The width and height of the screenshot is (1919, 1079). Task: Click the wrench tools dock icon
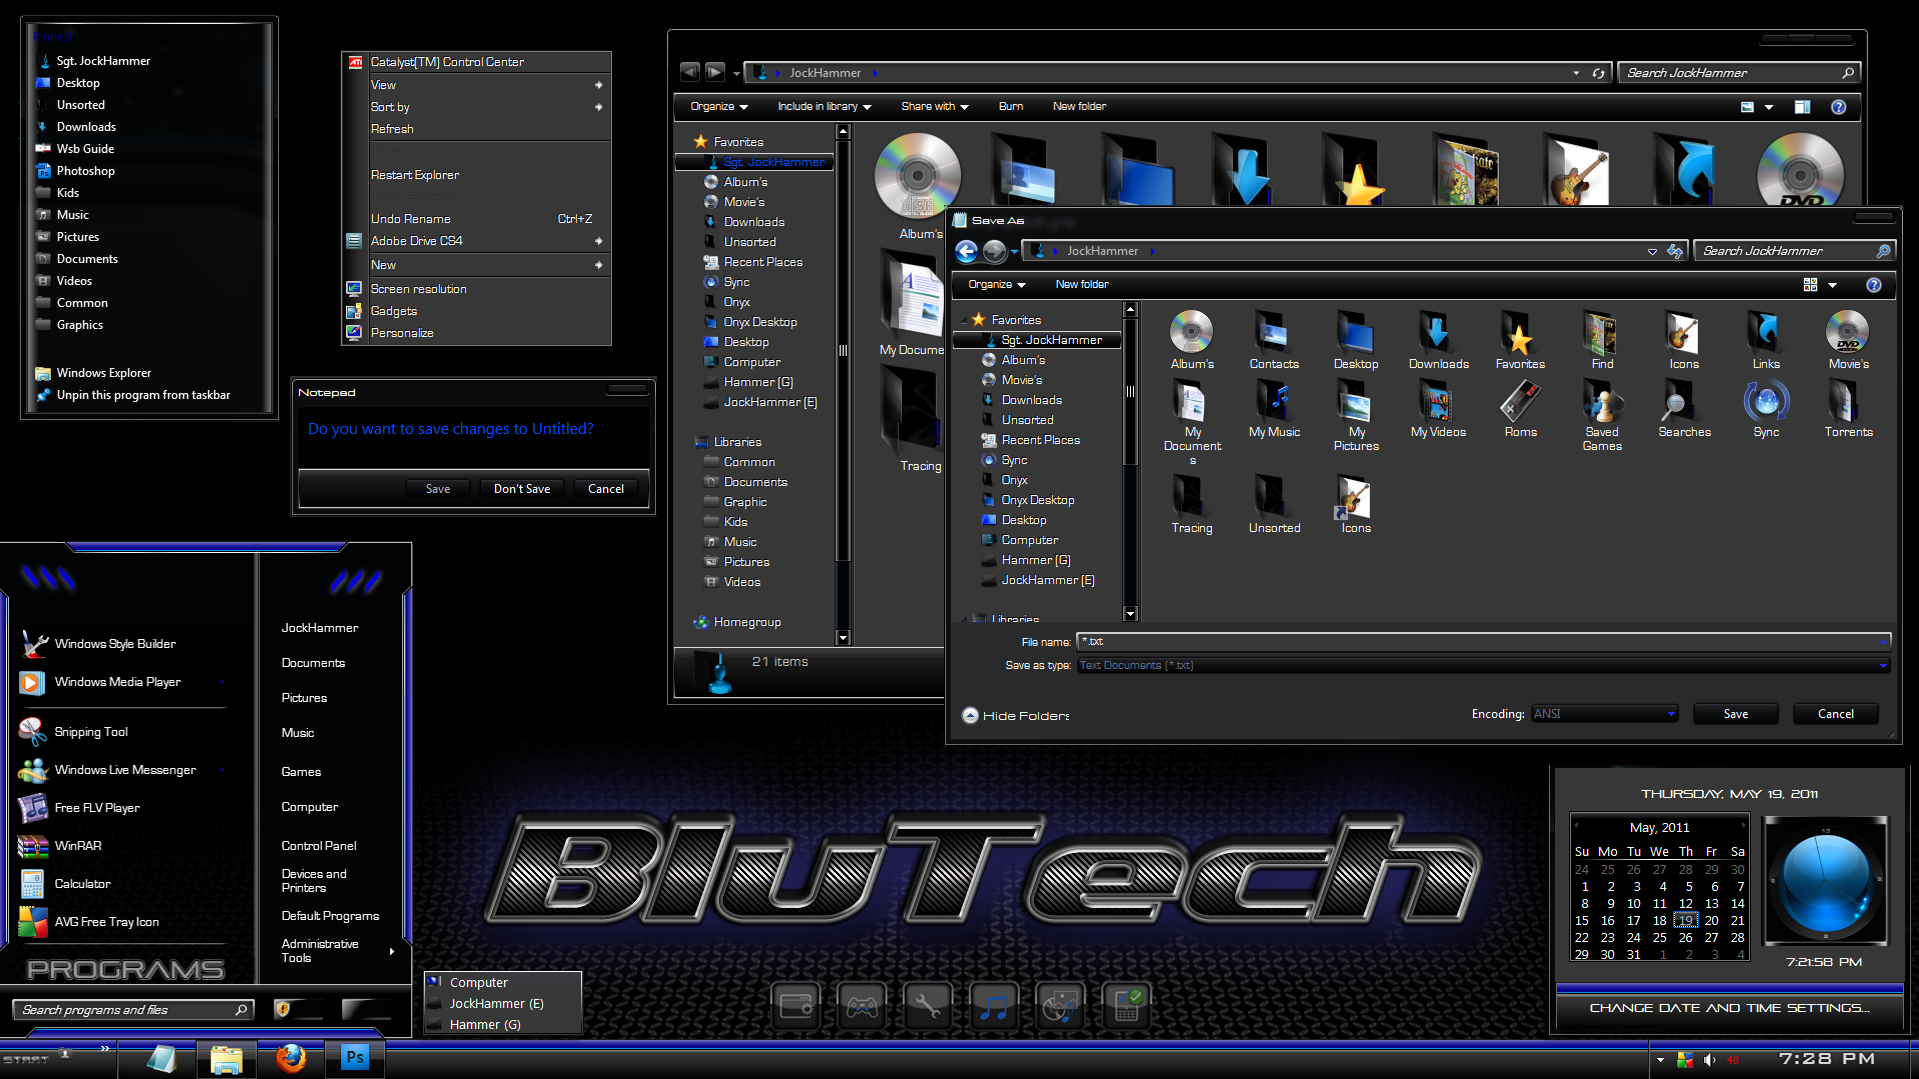pos(928,1007)
